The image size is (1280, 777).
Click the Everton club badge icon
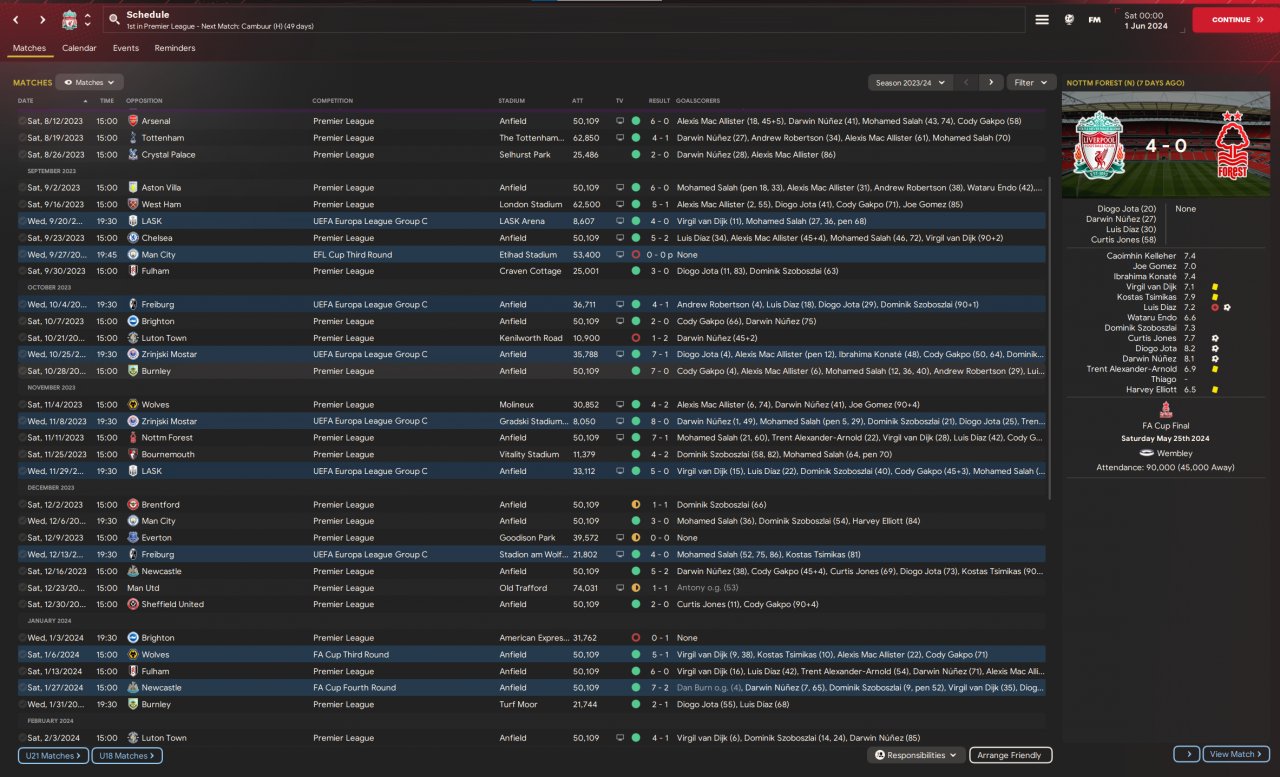(x=133, y=538)
